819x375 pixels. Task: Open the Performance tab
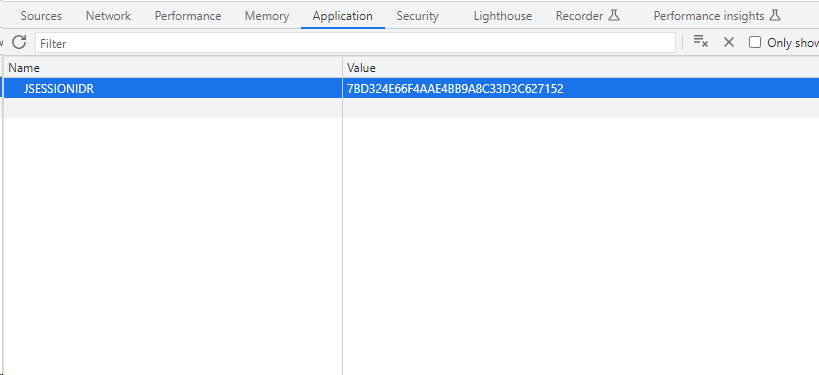pyautogui.click(x=188, y=16)
